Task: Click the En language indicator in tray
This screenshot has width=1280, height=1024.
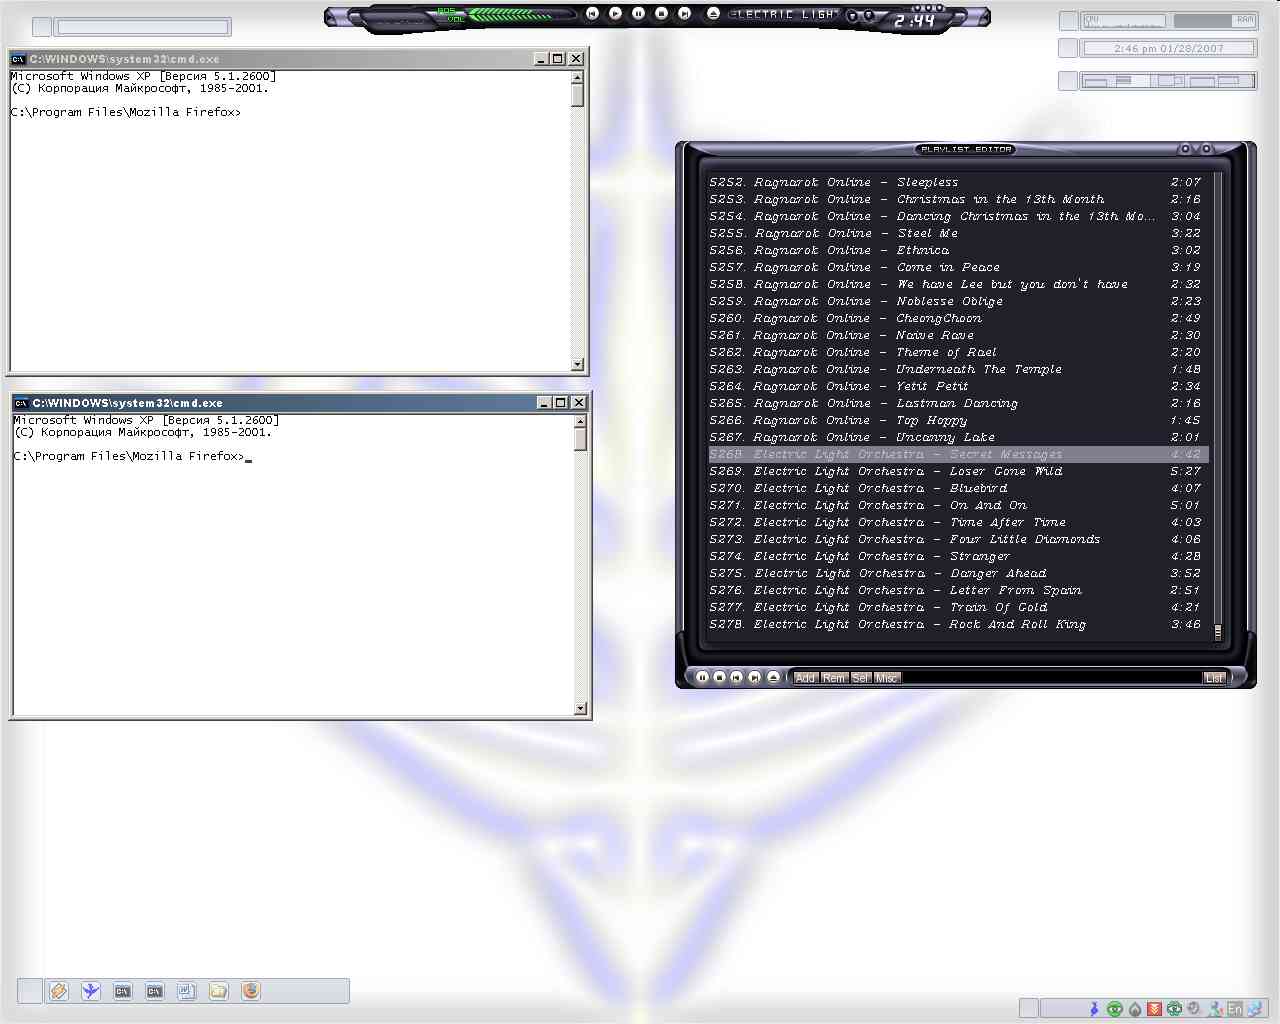Action: [1235, 1009]
